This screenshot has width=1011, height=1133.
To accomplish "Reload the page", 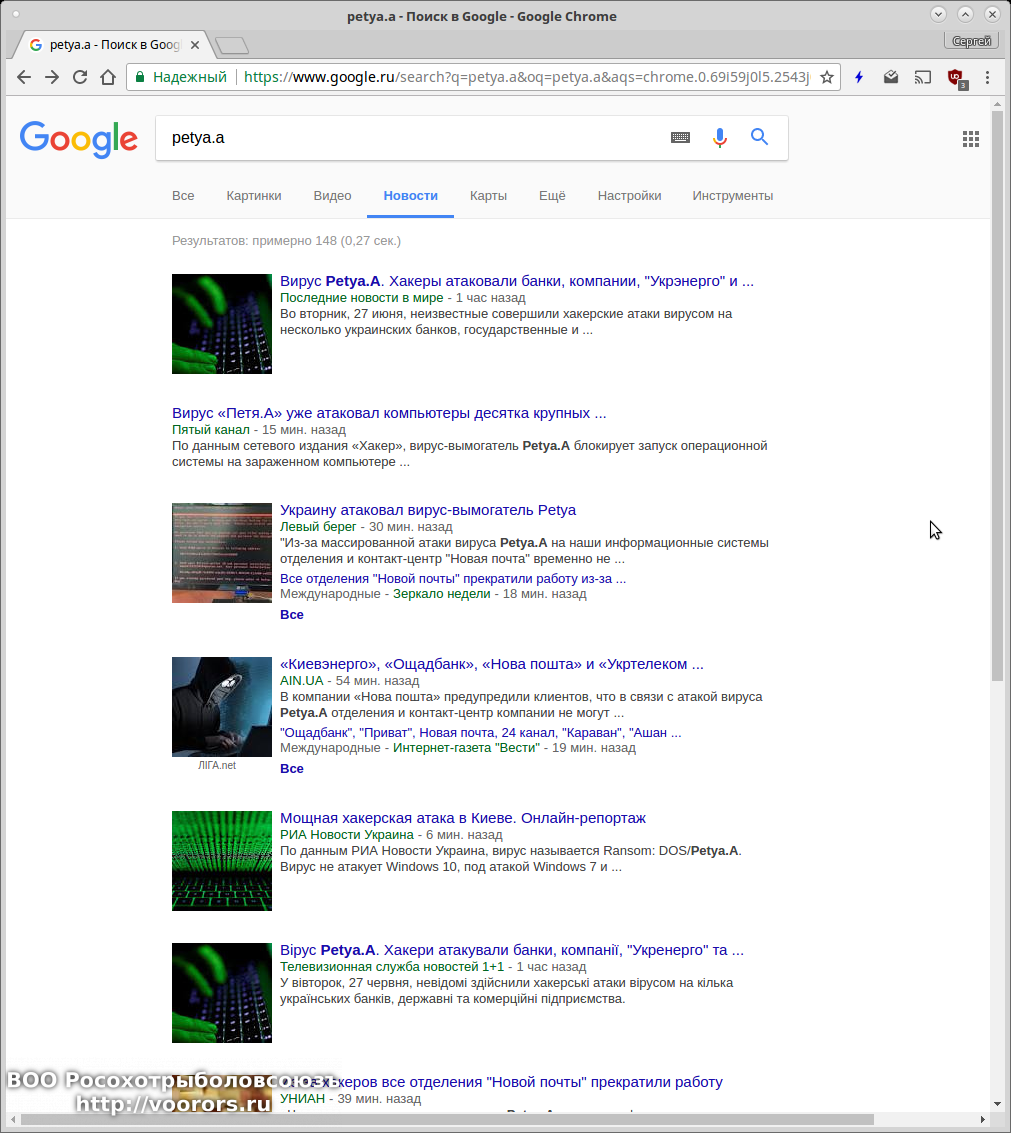I will click(80, 77).
